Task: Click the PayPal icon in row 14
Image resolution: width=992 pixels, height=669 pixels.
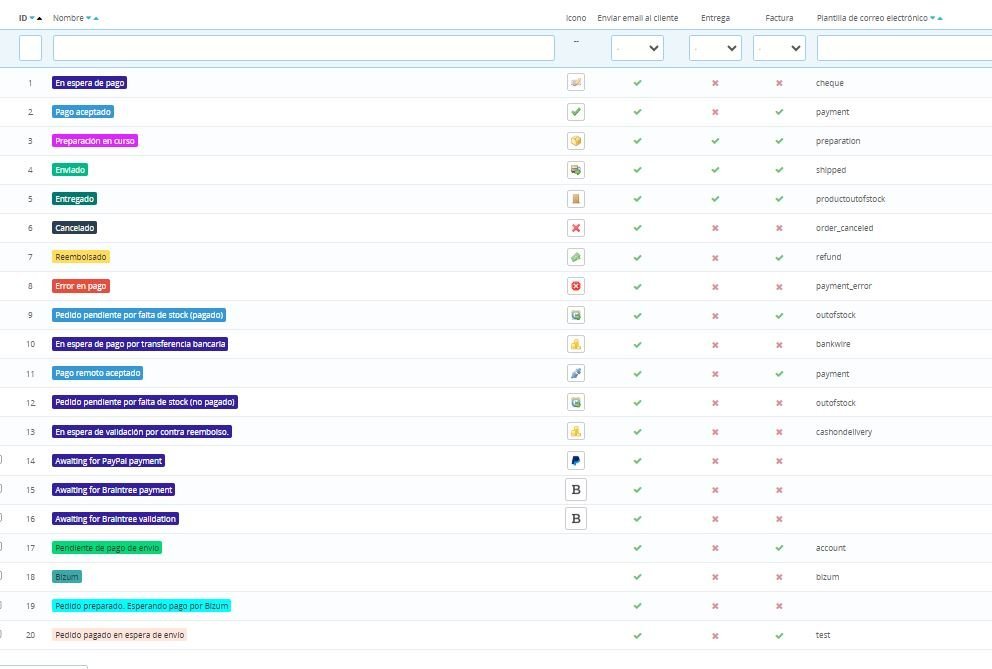Action: click(x=576, y=461)
